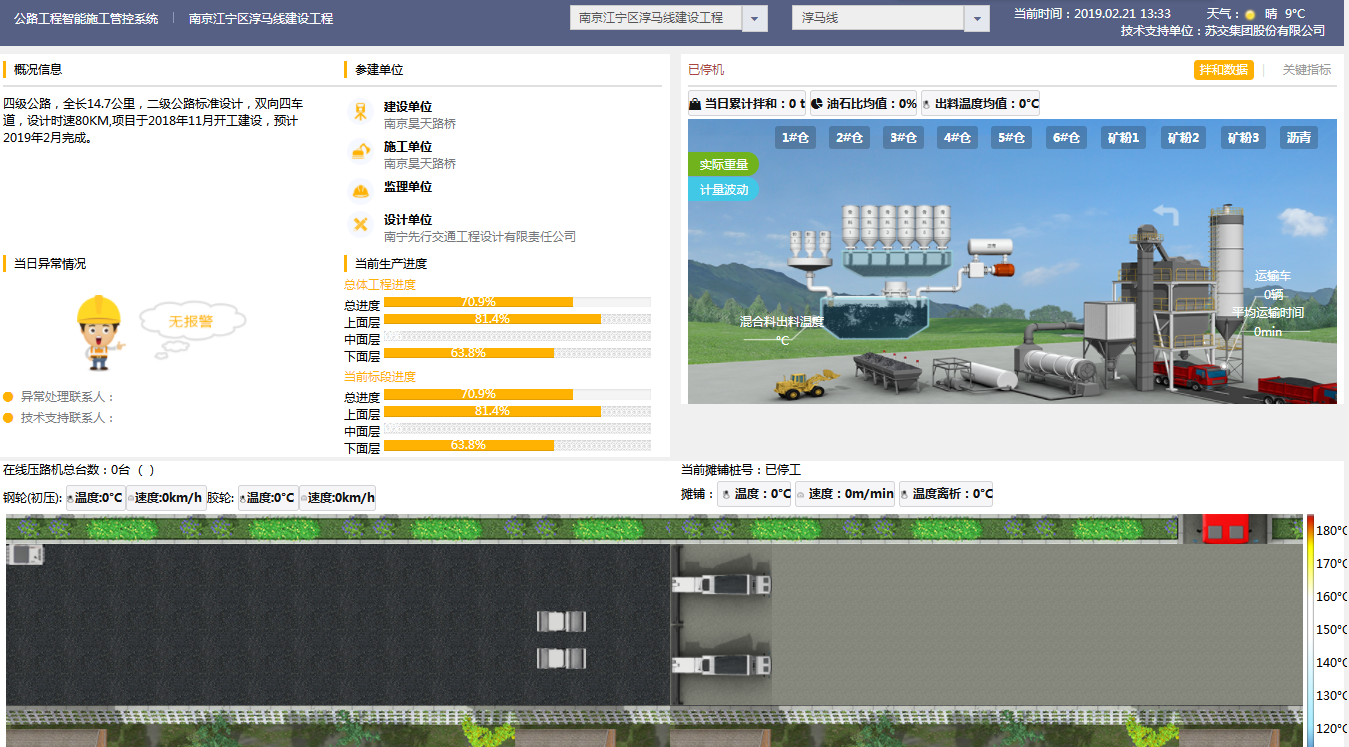
Task: Switch to the 拌和数据 tab
Action: click(1222, 70)
